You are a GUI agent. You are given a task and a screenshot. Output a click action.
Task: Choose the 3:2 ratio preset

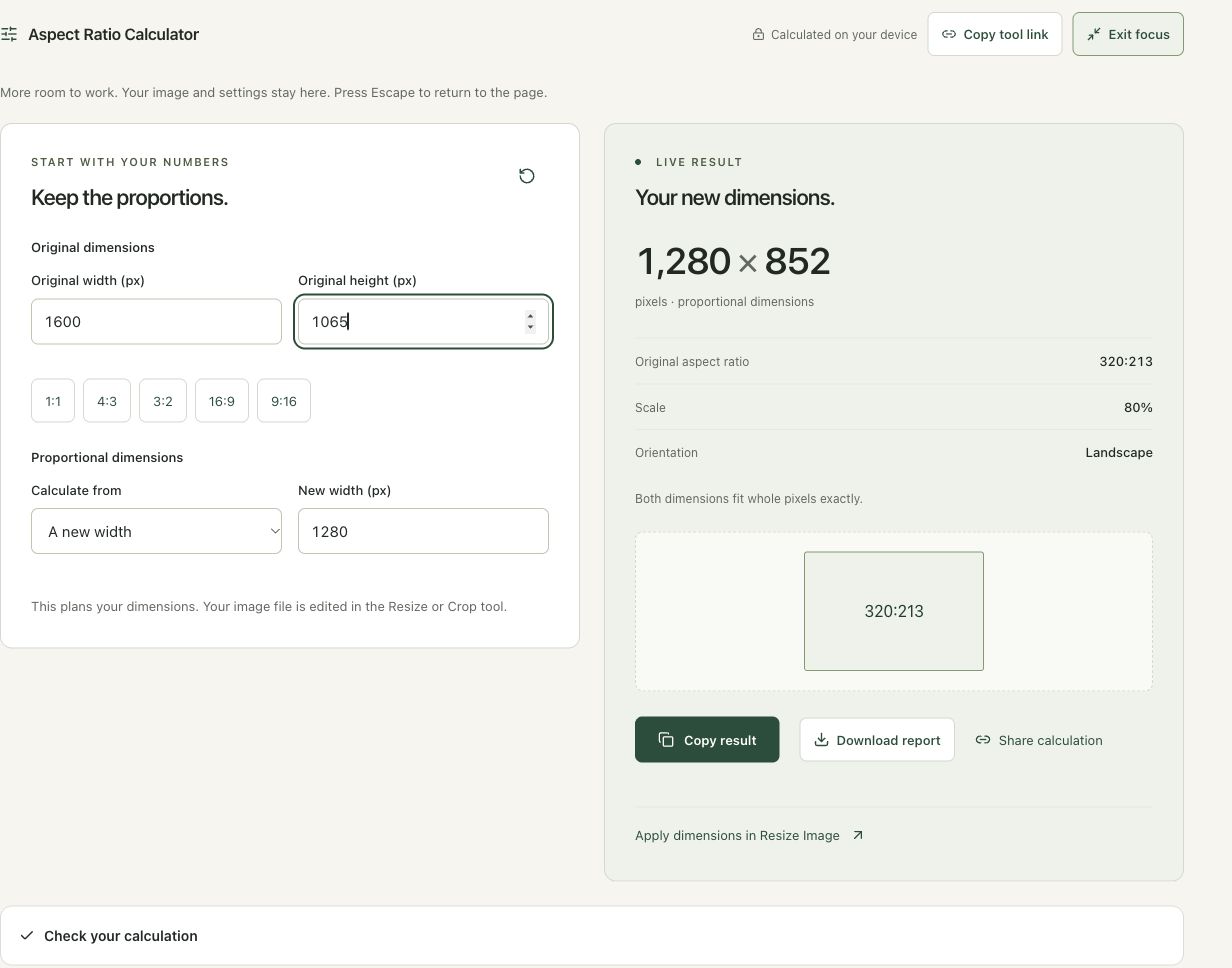coord(163,401)
